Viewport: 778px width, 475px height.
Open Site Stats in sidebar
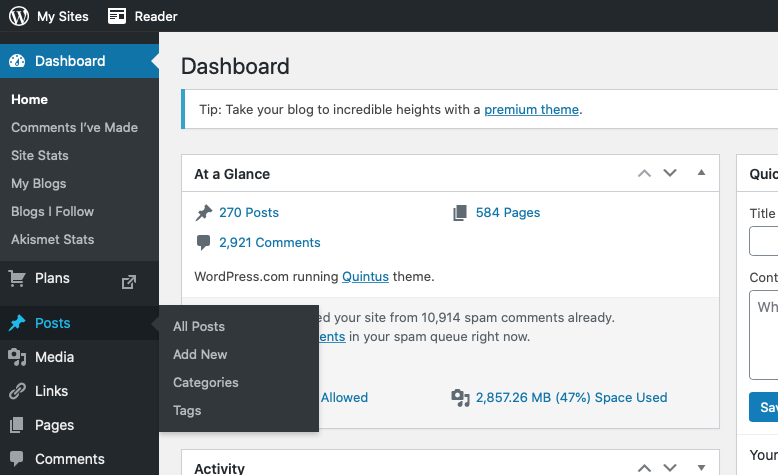(40, 155)
